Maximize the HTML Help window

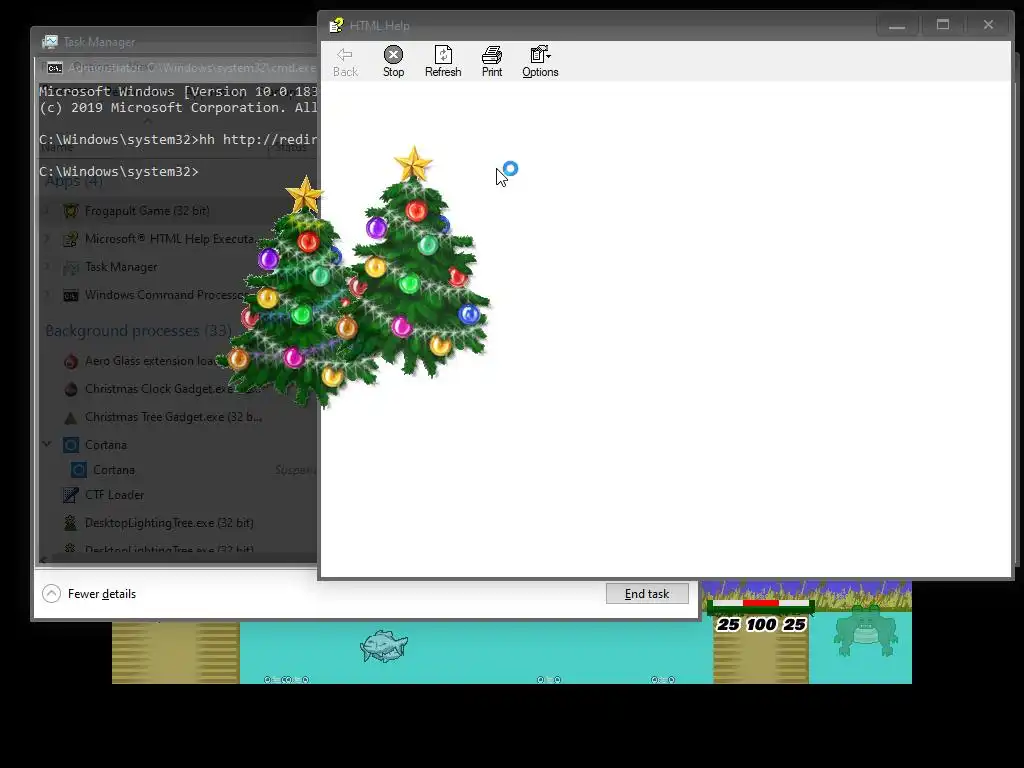pyautogui.click(x=942, y=25)
